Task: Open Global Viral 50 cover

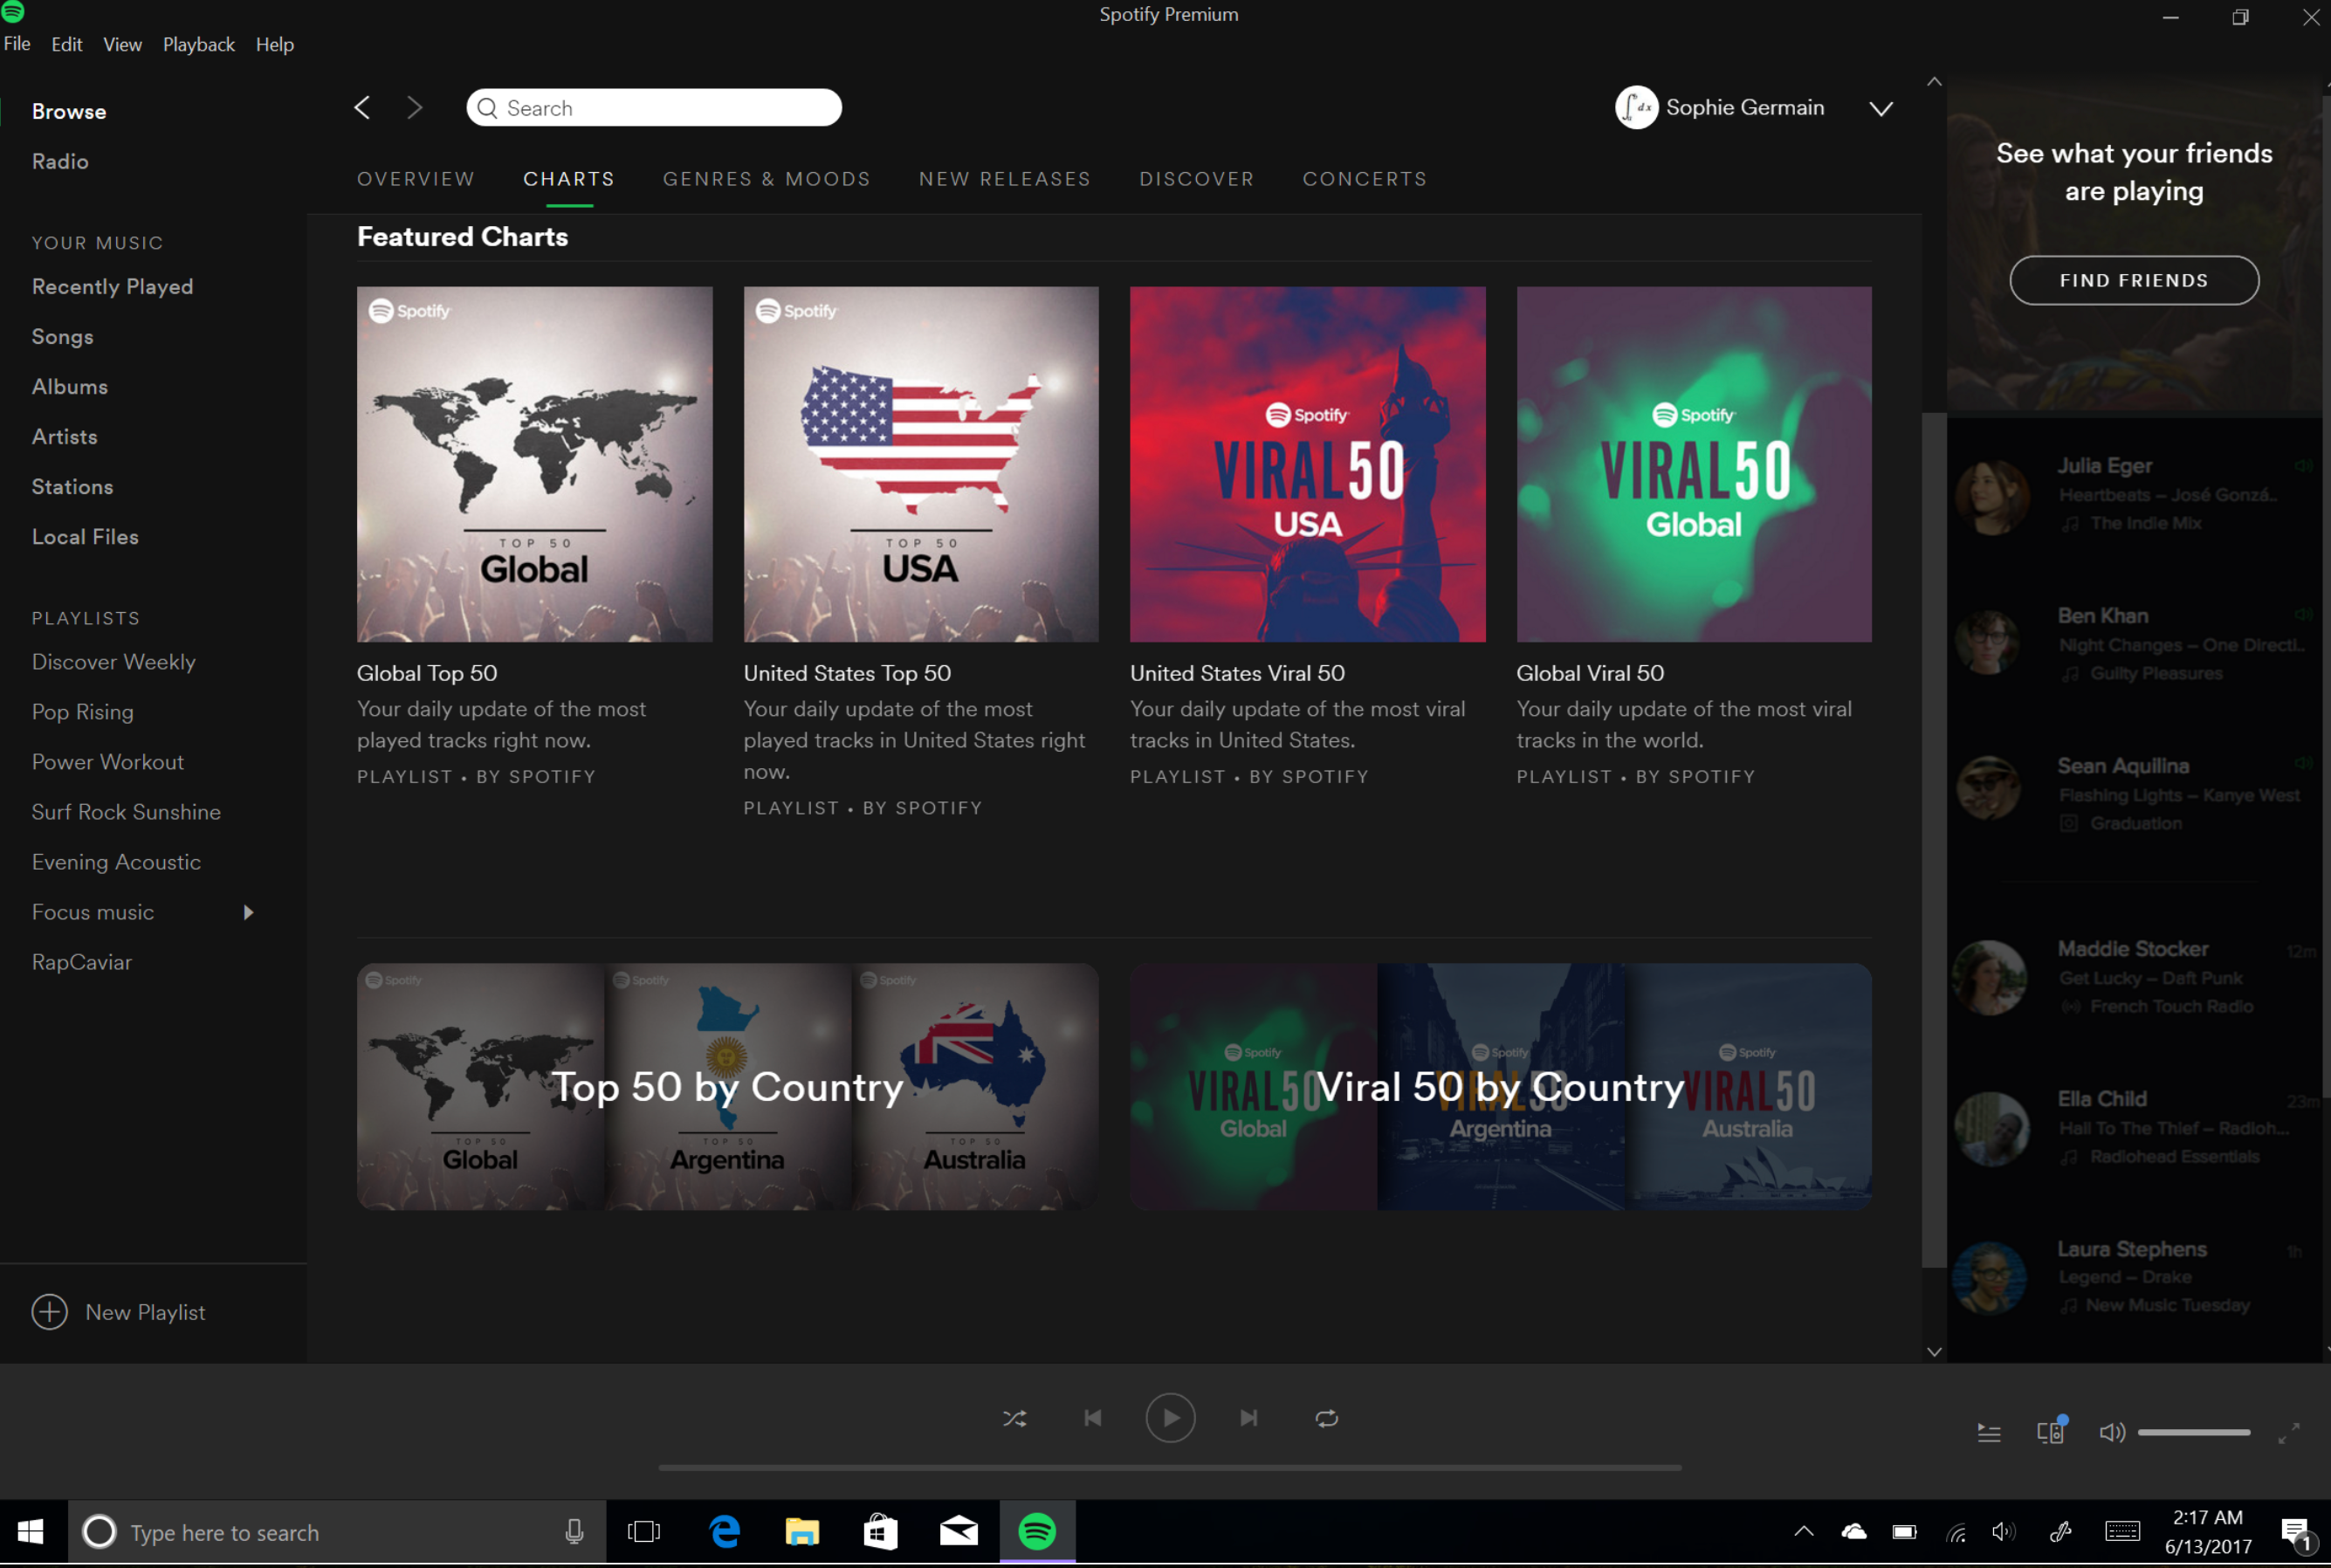Action: (1694, 464)
